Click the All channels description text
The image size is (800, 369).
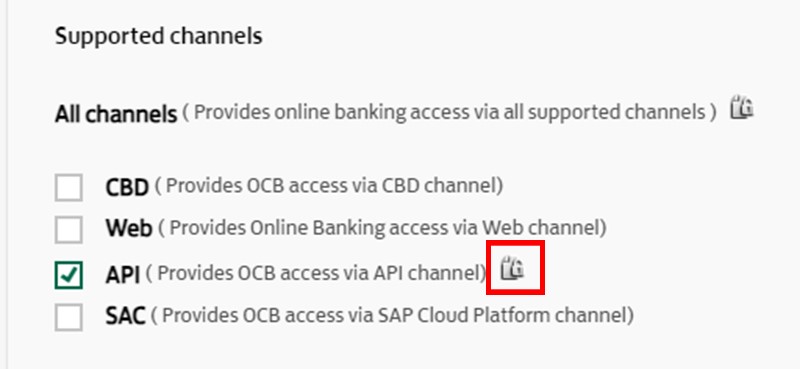click(x=450, y=112)
